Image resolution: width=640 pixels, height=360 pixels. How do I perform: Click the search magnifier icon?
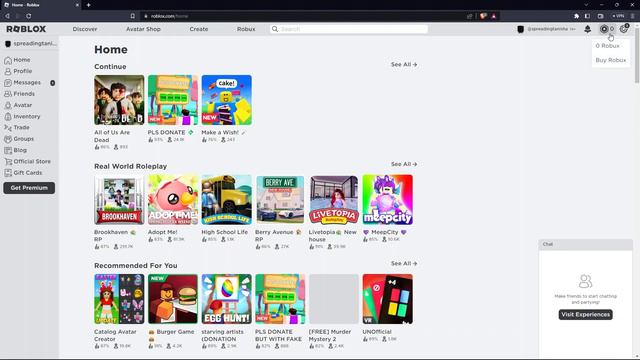pos(275,29)
